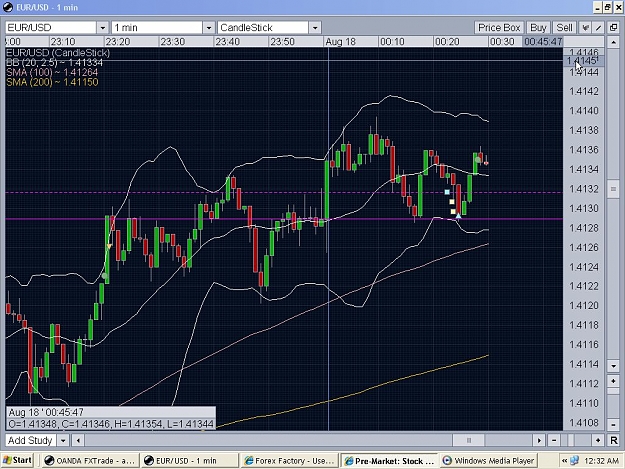
Task: Click the horizontal zoom out minus button
Action: coord(554,440)
